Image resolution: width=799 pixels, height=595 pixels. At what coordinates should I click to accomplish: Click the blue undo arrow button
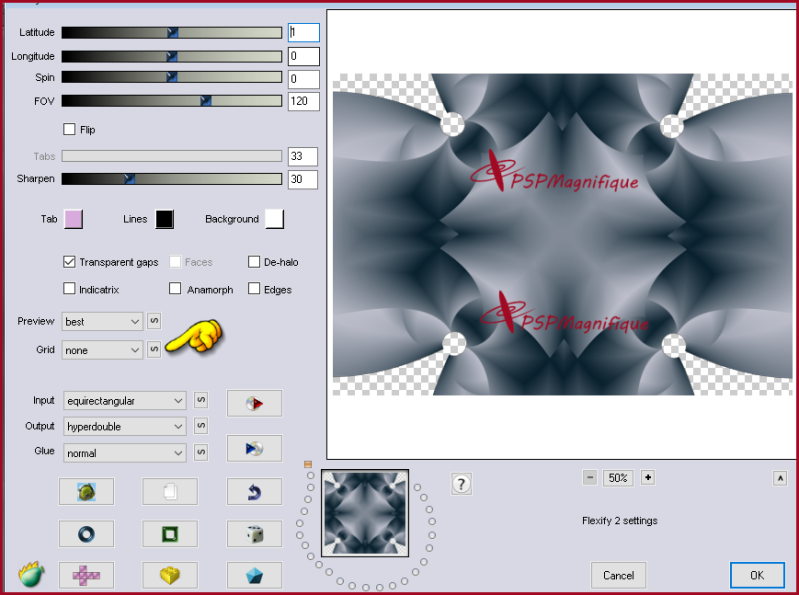point(254,491)
